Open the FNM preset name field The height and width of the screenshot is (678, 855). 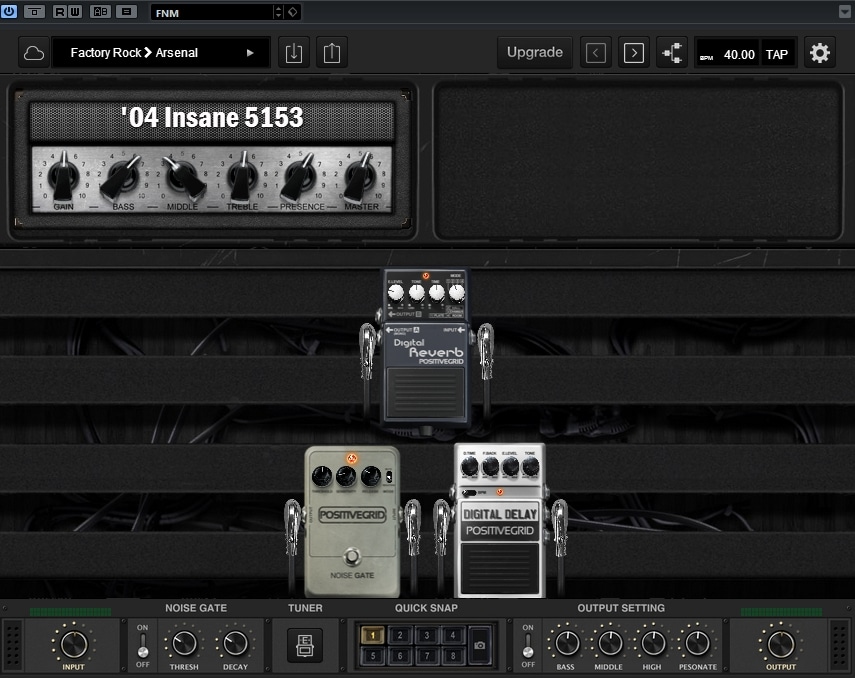[x=212, y=13]
